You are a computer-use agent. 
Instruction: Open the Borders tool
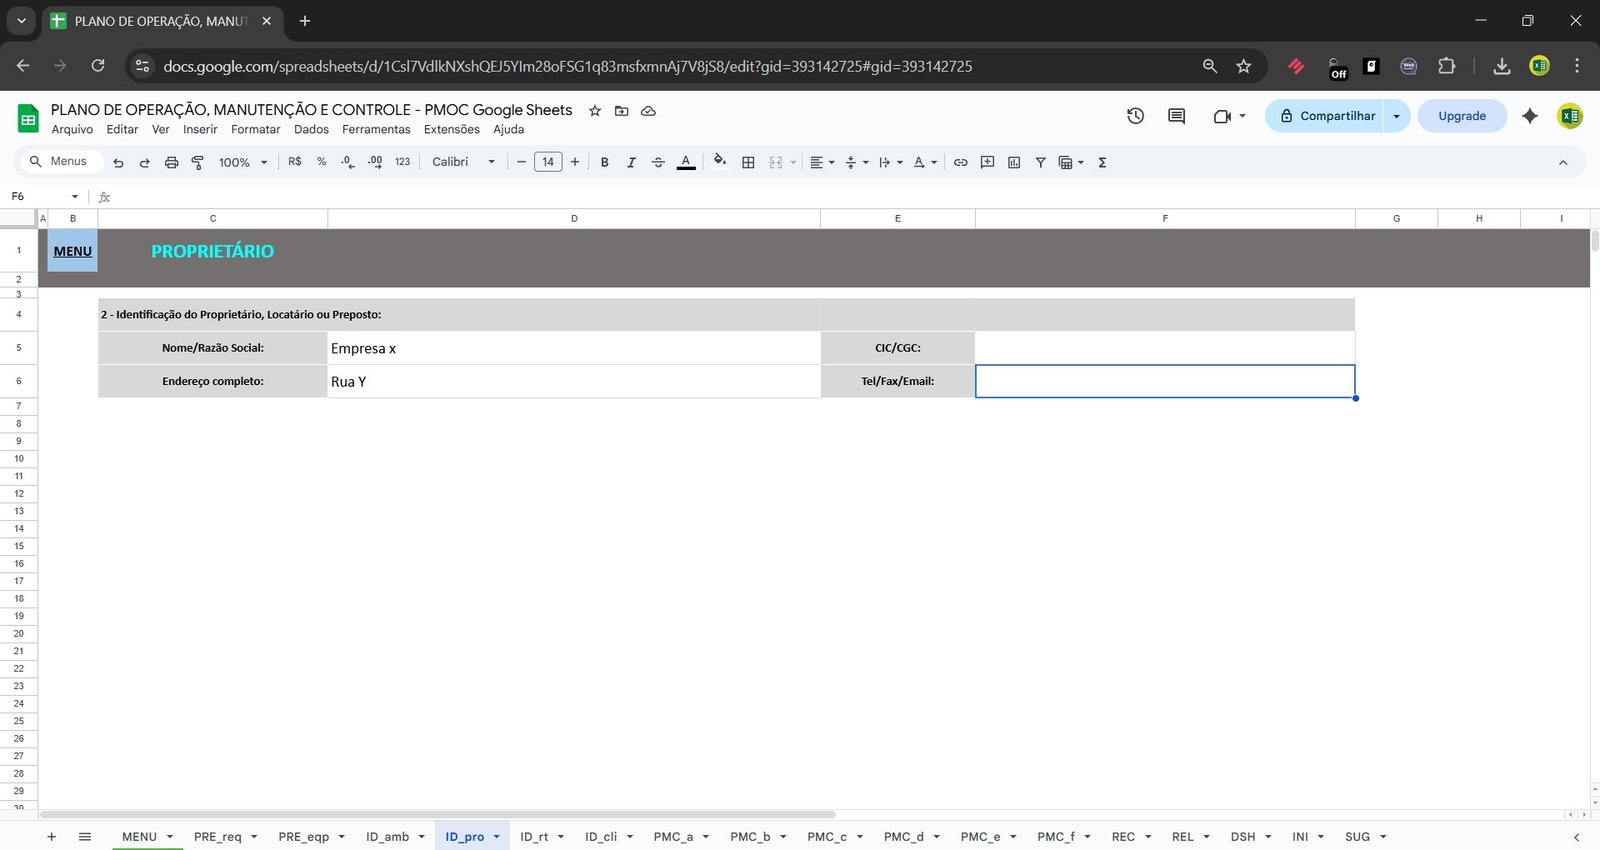click(748, 162)
